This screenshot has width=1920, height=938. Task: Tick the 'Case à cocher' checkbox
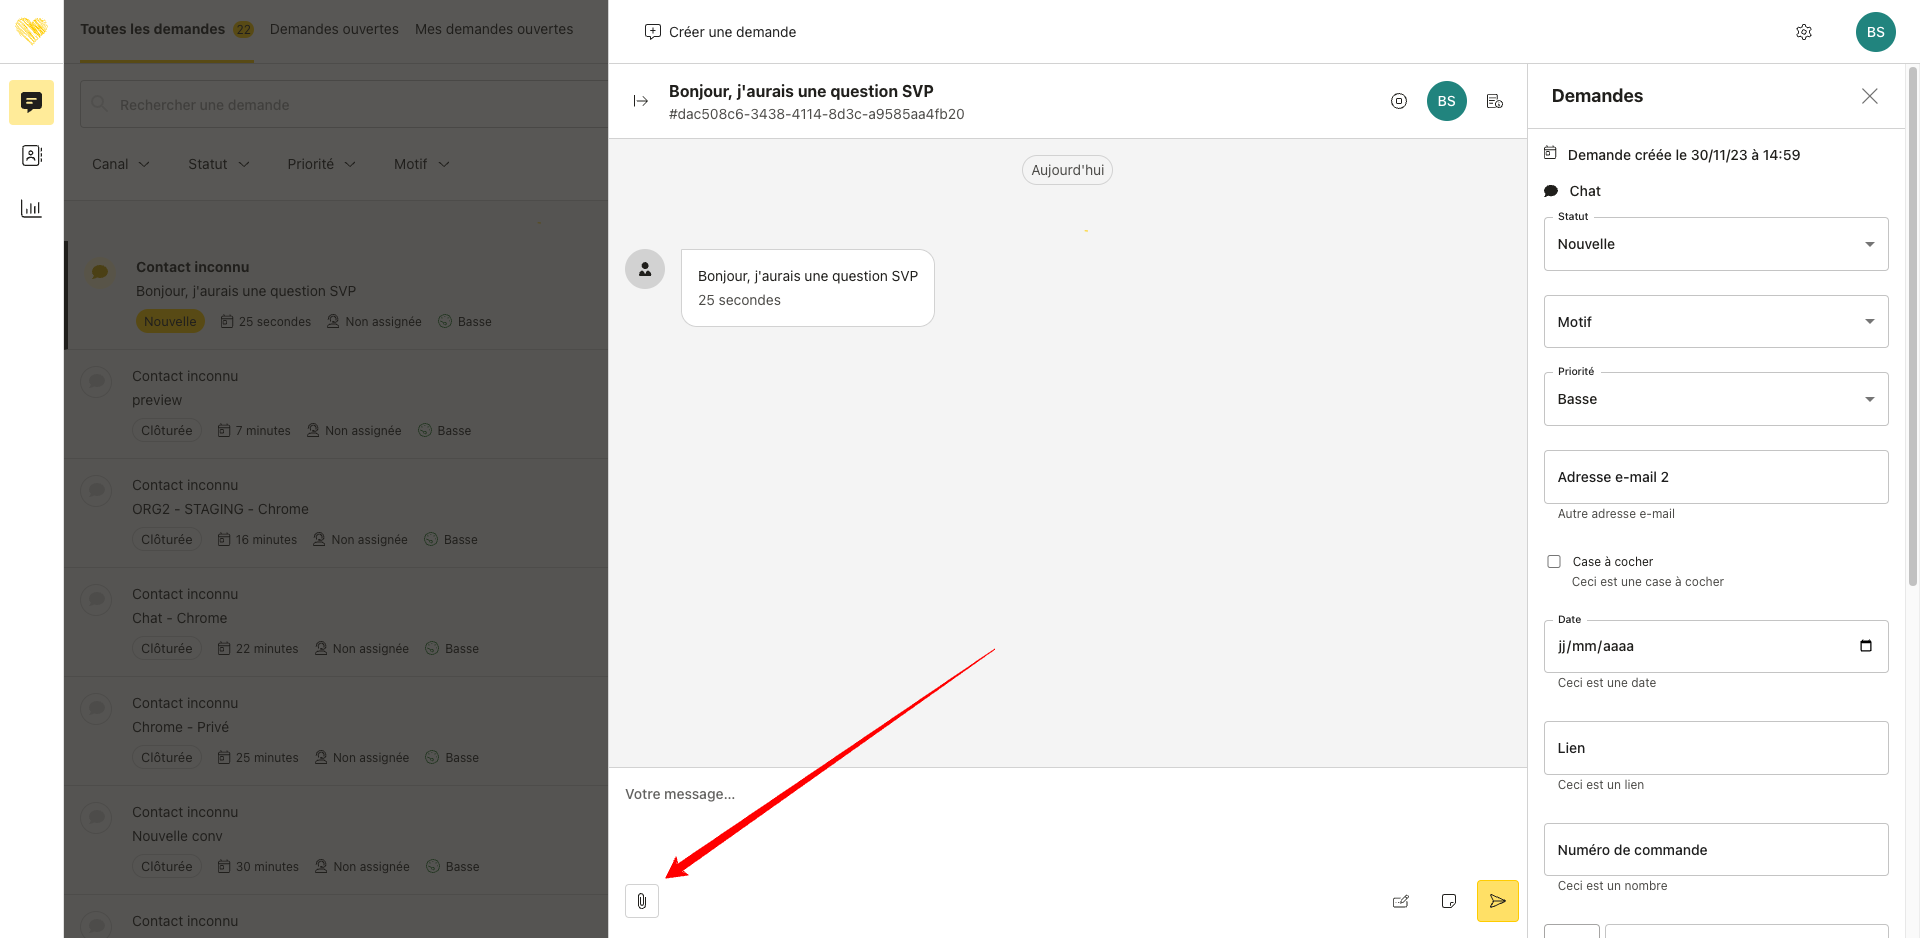[x=1554, y=562]
